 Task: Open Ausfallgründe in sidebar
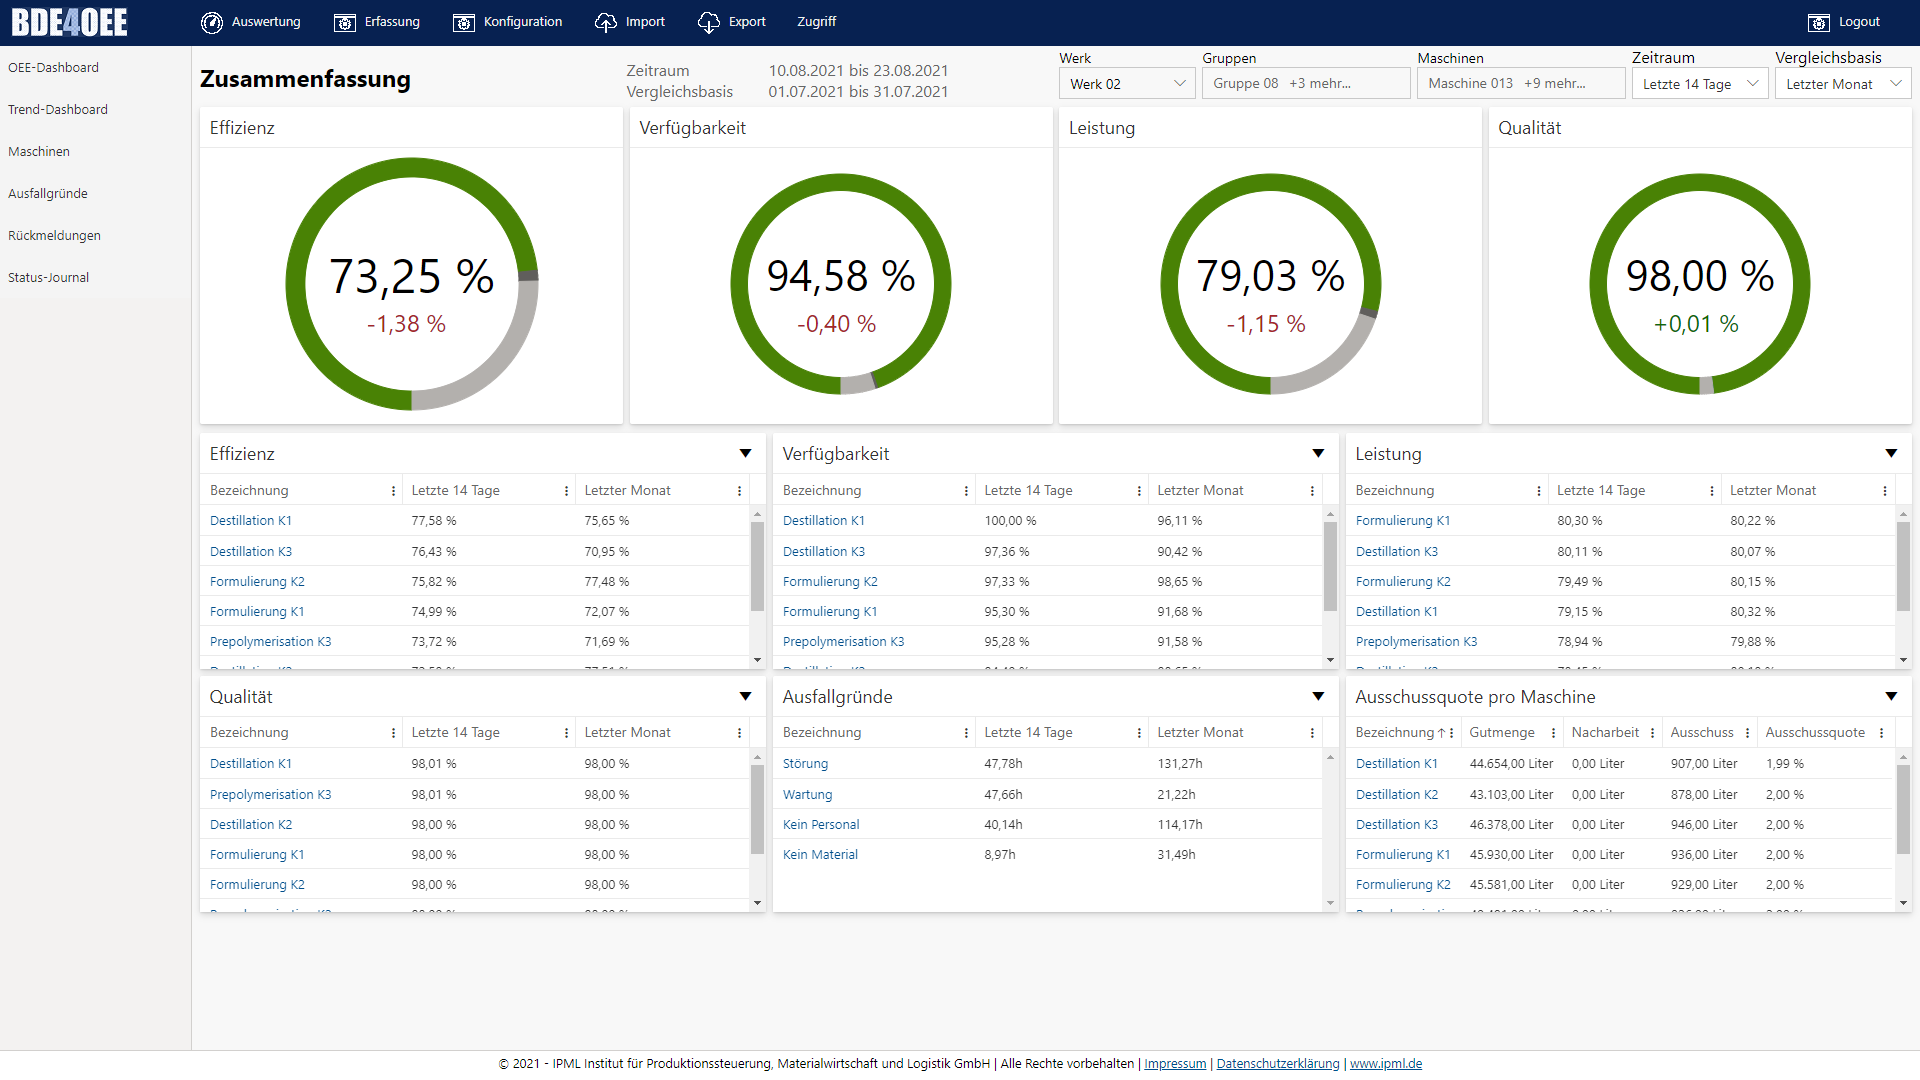[x=48, y=194]
